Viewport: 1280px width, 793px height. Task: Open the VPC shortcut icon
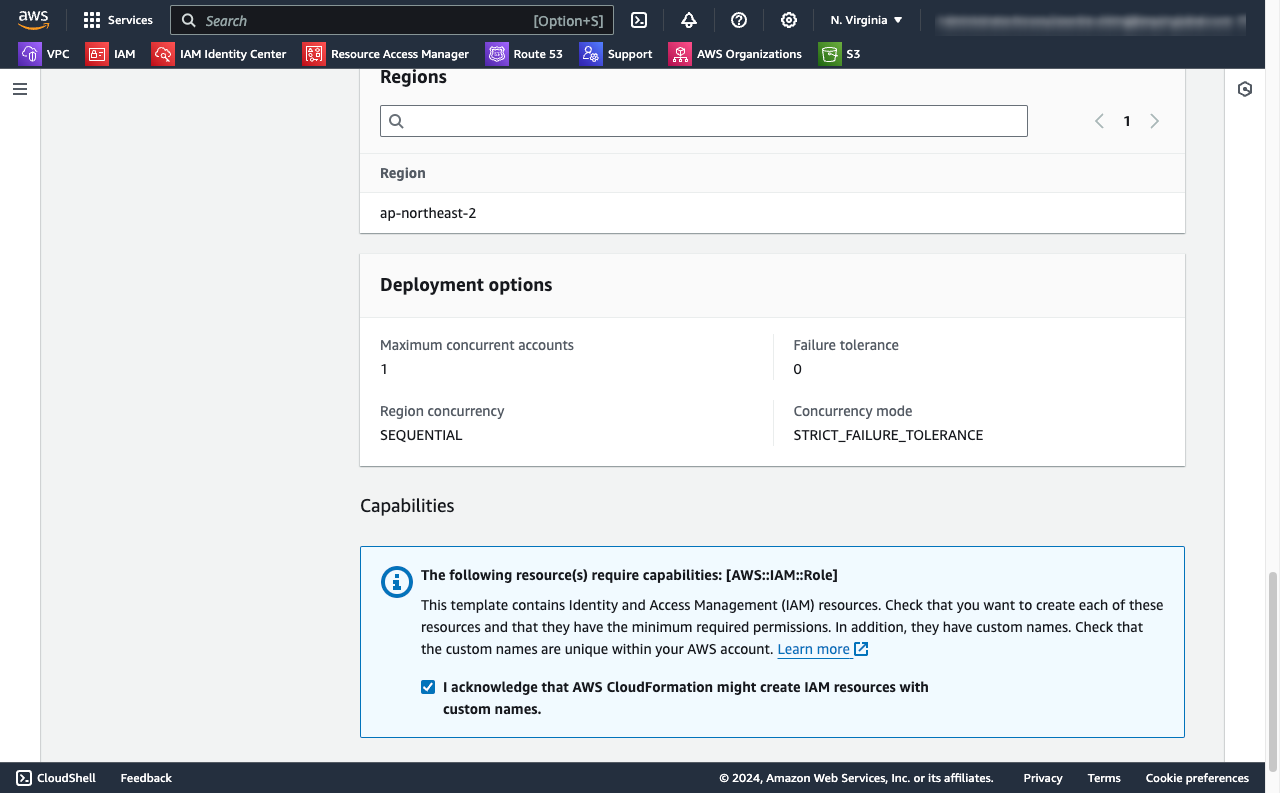(x=29, y=54)
